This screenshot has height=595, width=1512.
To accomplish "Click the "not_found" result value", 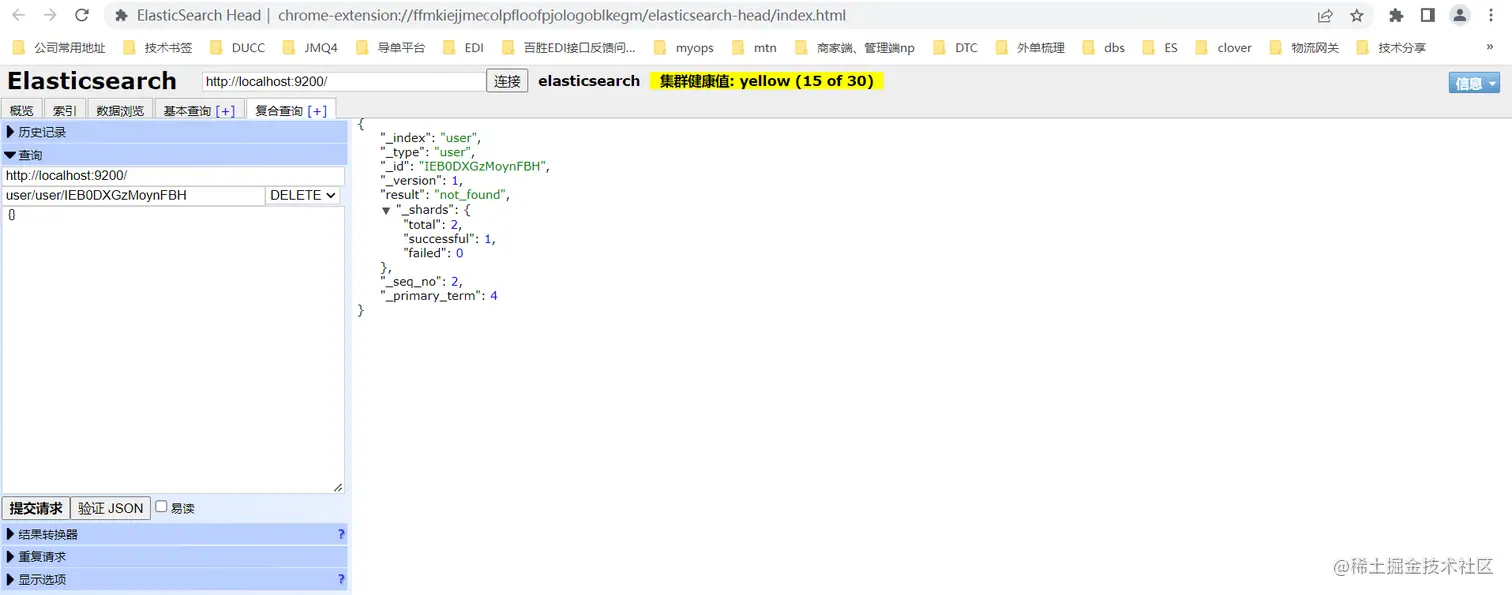I will click(x=472, y=195).
